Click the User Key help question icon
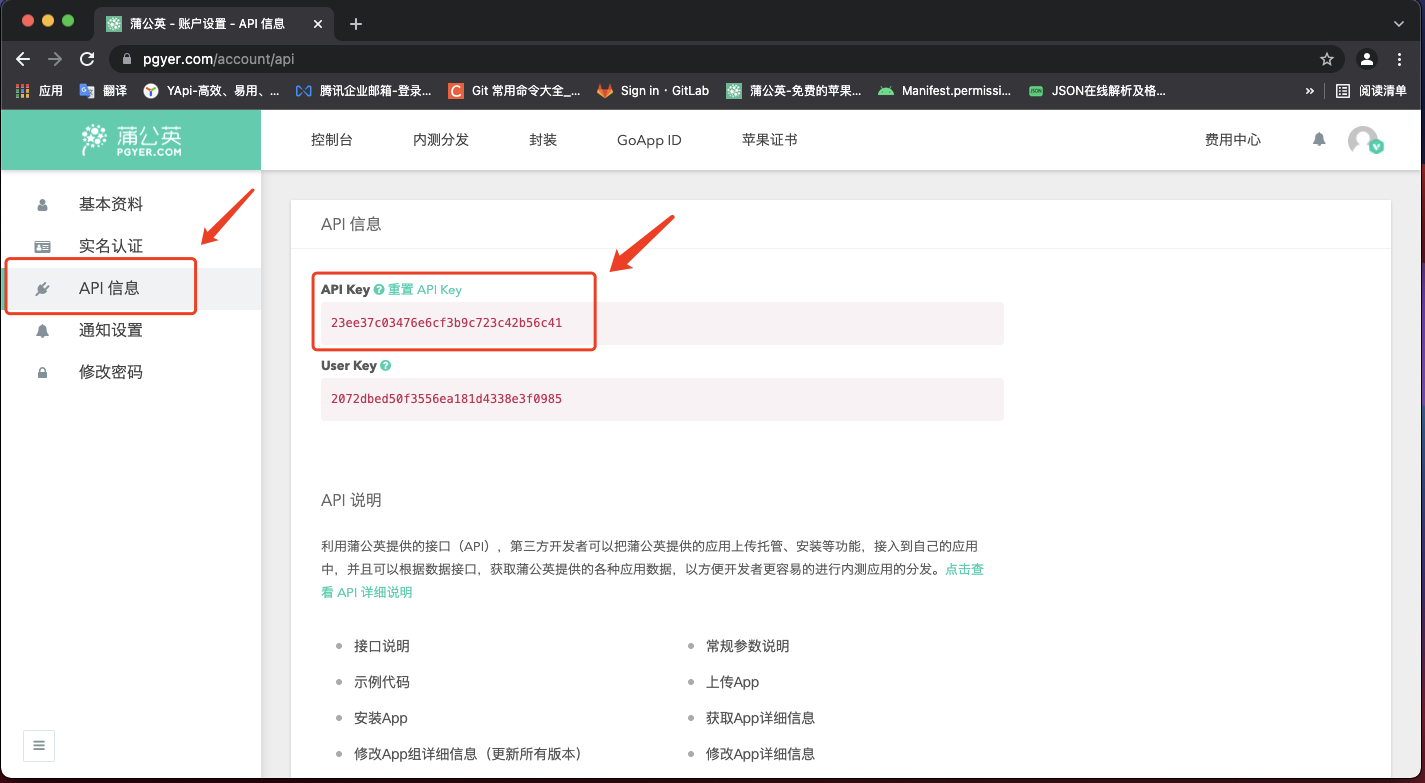This screenshot has width=1425, height=783. (385, 366)
